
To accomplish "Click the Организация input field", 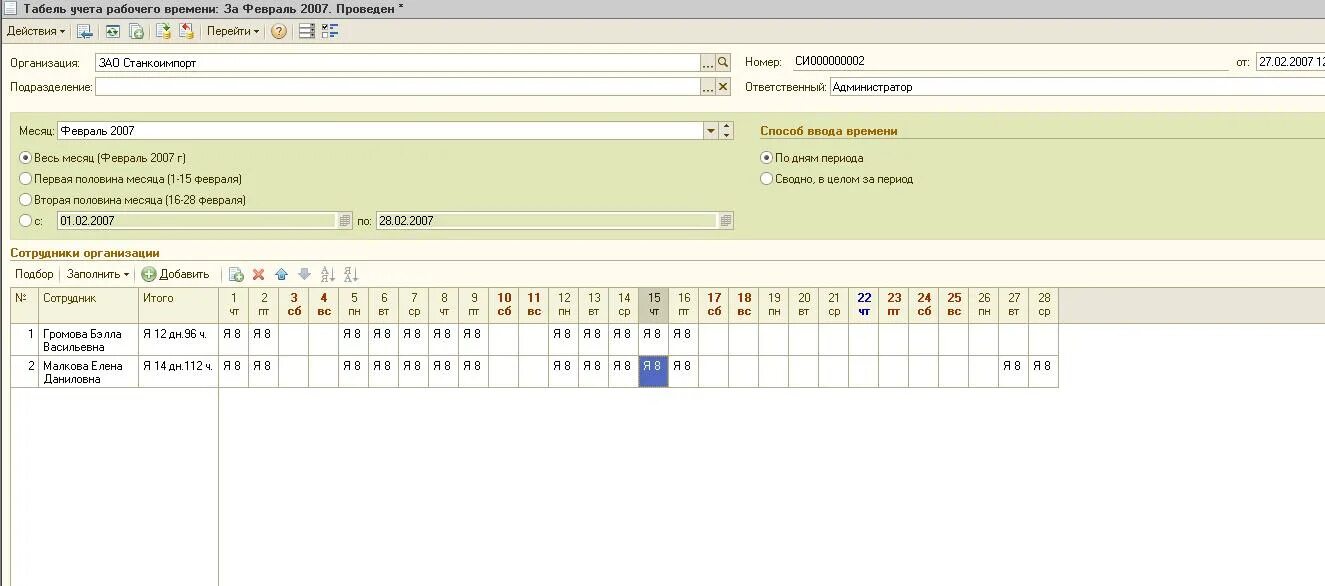I will (x=398, y=63).
